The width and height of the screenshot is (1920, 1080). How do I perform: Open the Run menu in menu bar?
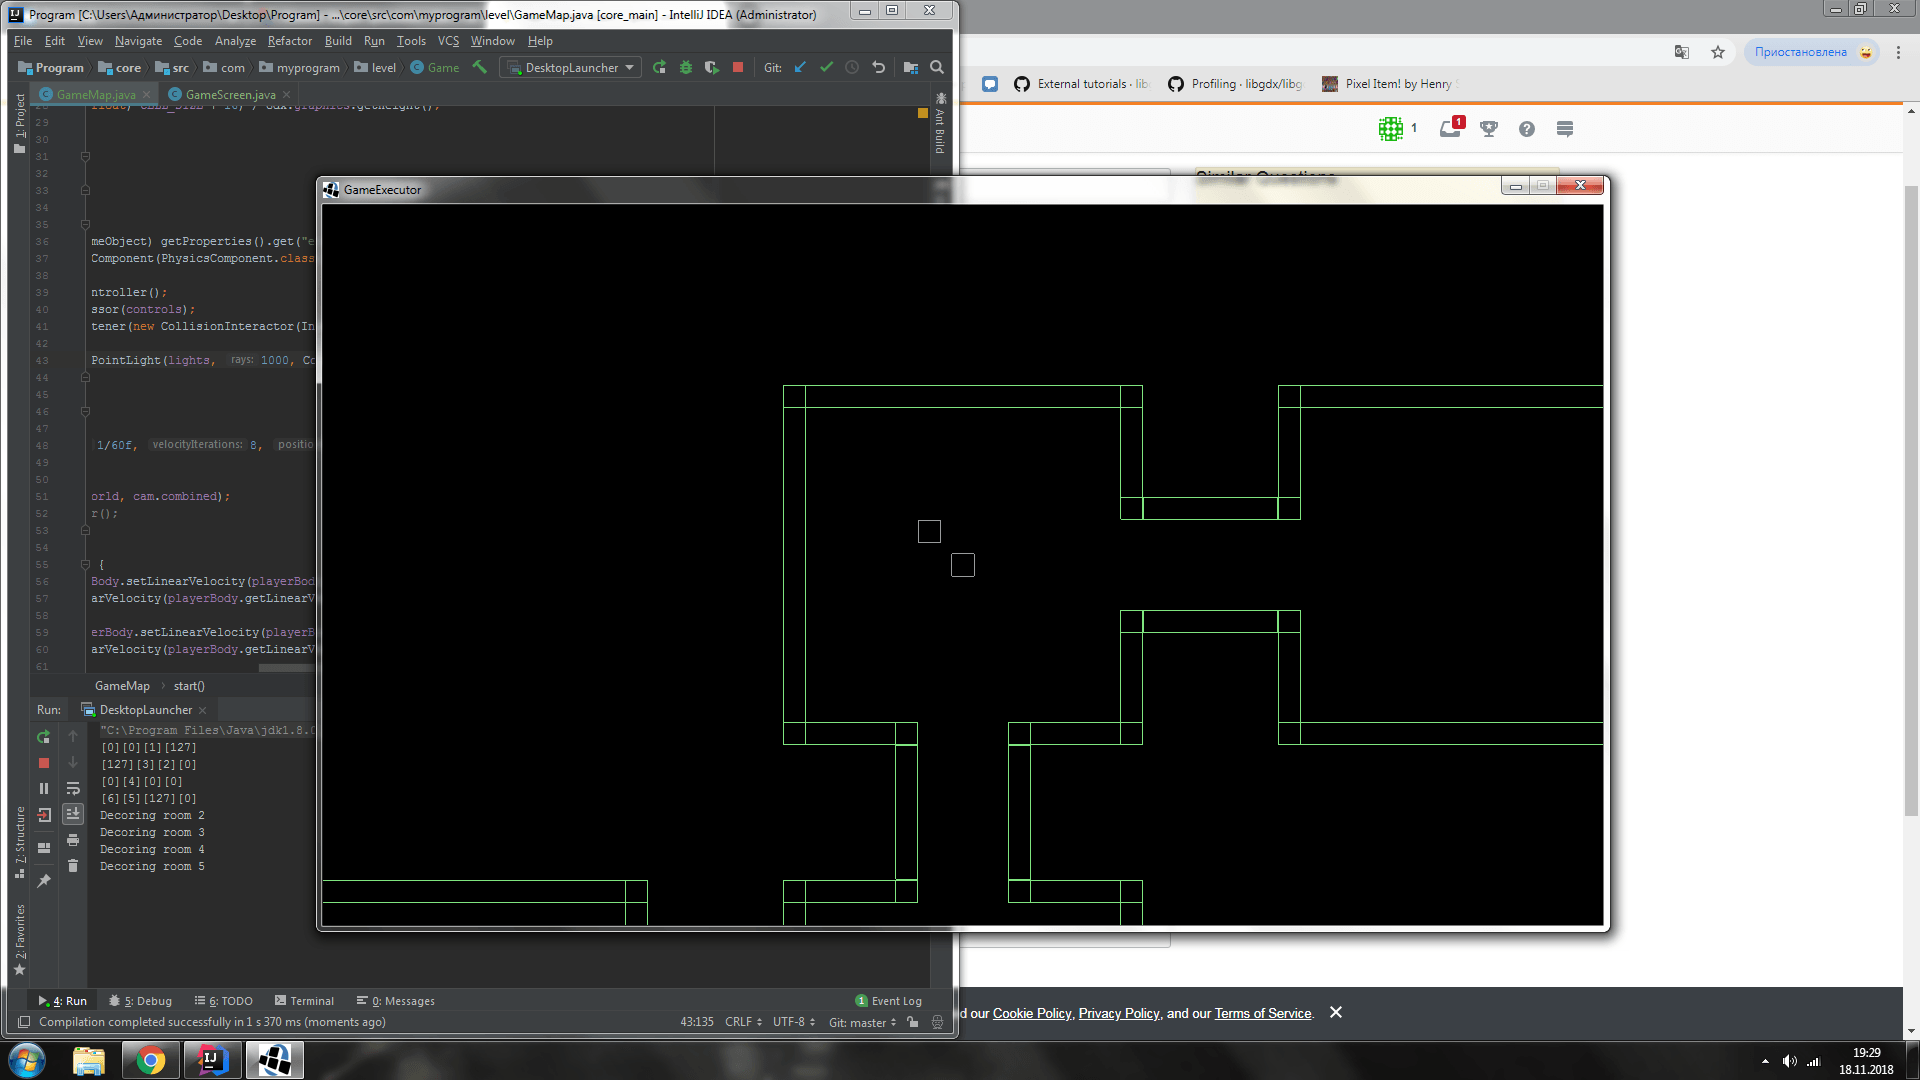[373, 40]
